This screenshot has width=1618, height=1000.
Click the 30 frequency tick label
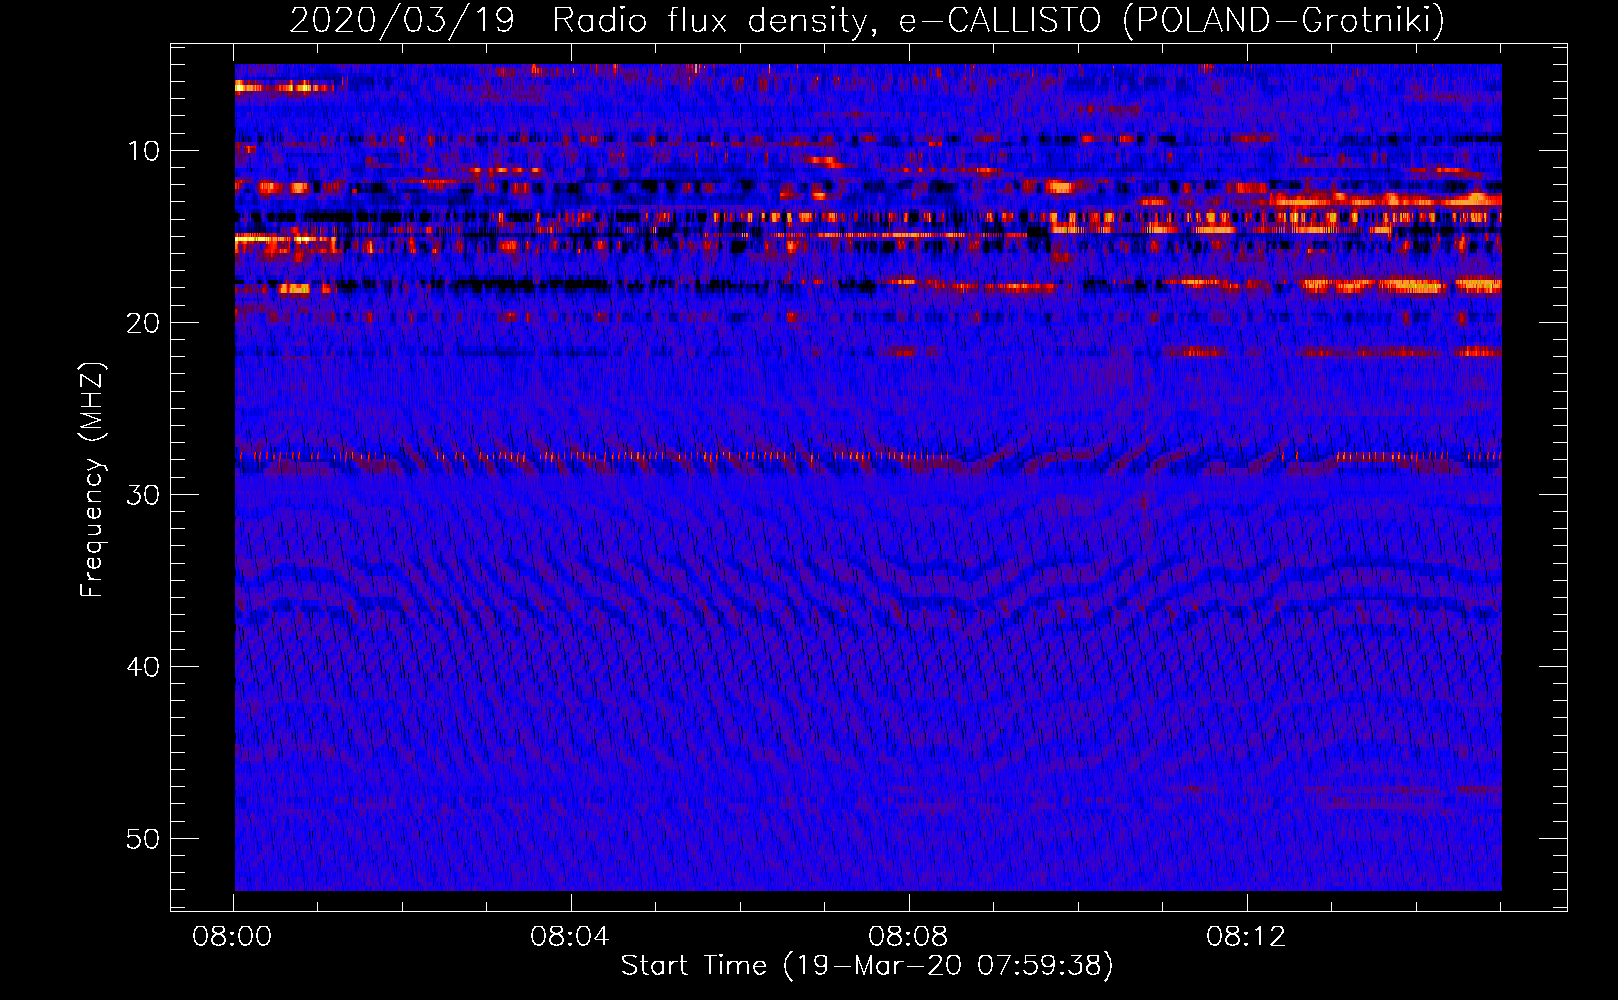tap(144, 495)
